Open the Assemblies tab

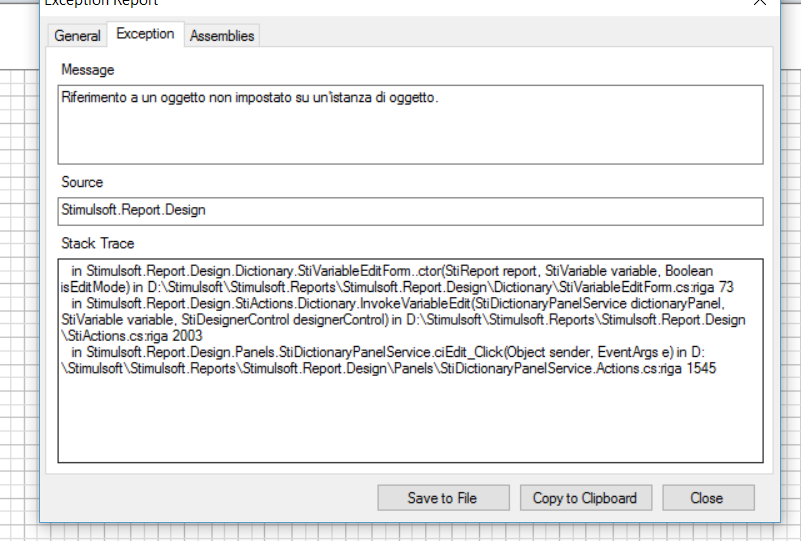point(222,36)
